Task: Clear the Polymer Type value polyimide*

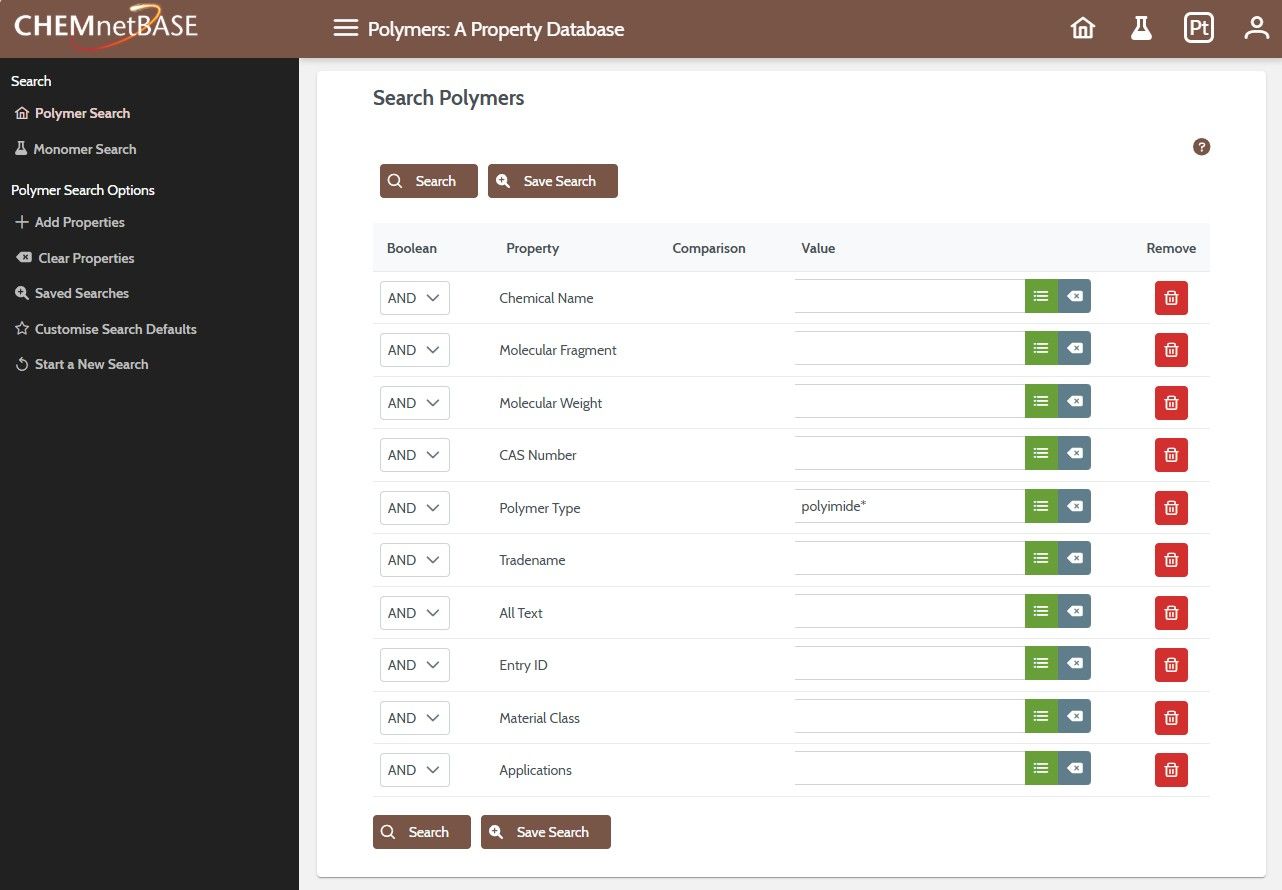Action: pyautogui.click(x=1074, y=506)
